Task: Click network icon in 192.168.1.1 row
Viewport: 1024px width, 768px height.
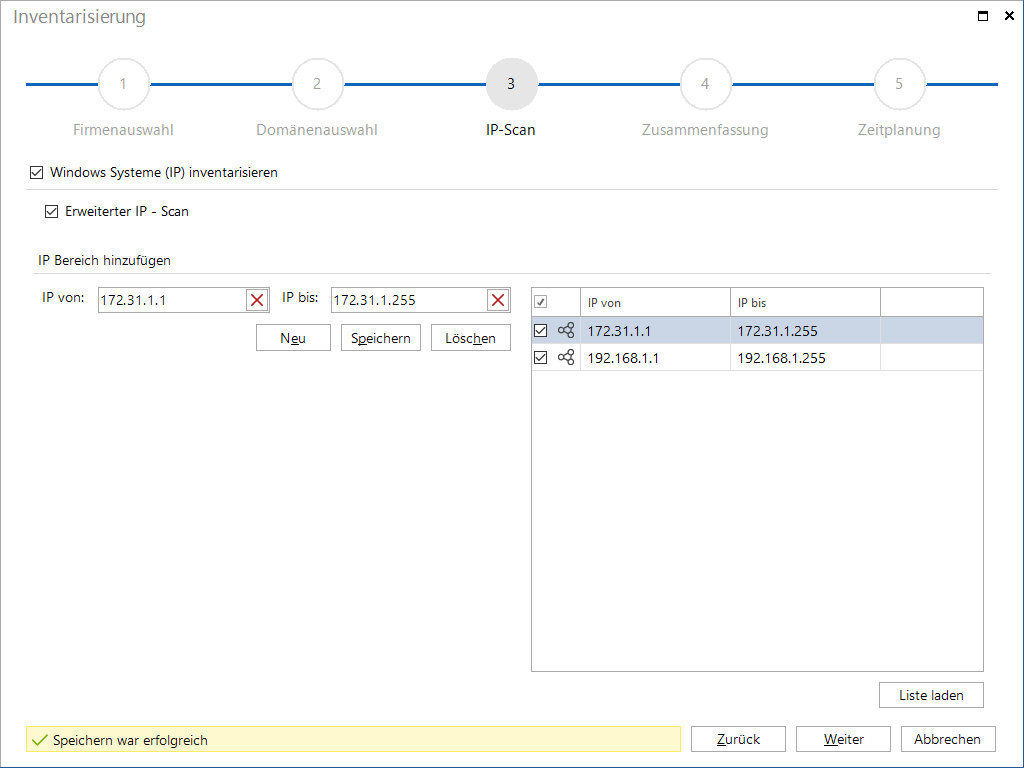Action: pyautogui.click(x=566, y=357)
